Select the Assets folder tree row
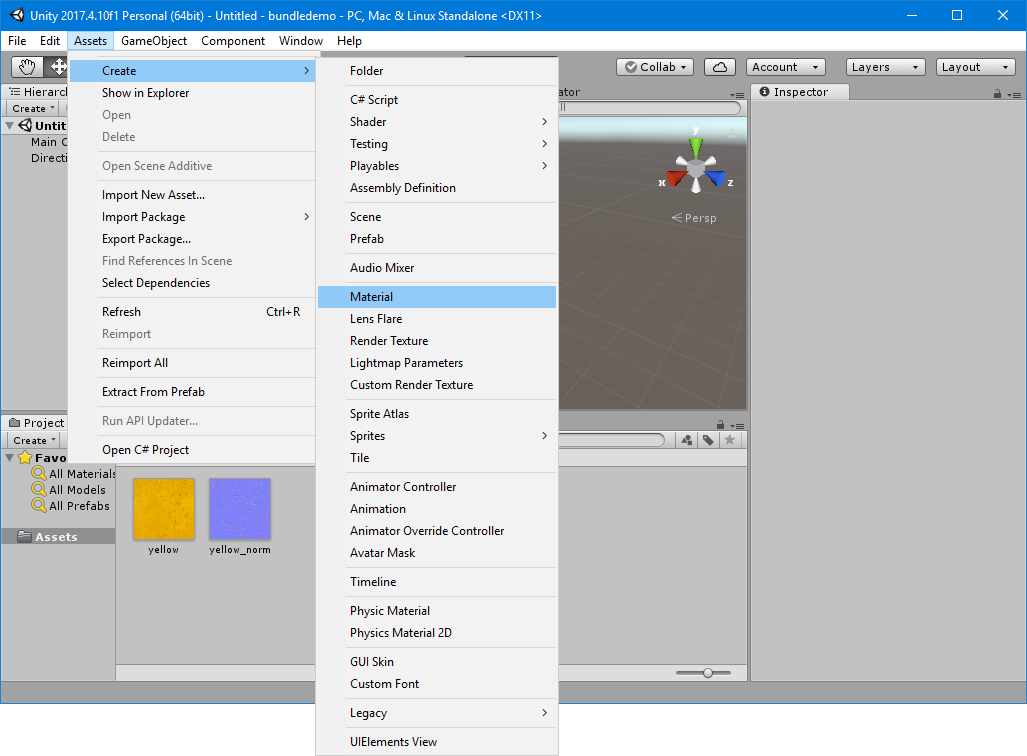 58,537
